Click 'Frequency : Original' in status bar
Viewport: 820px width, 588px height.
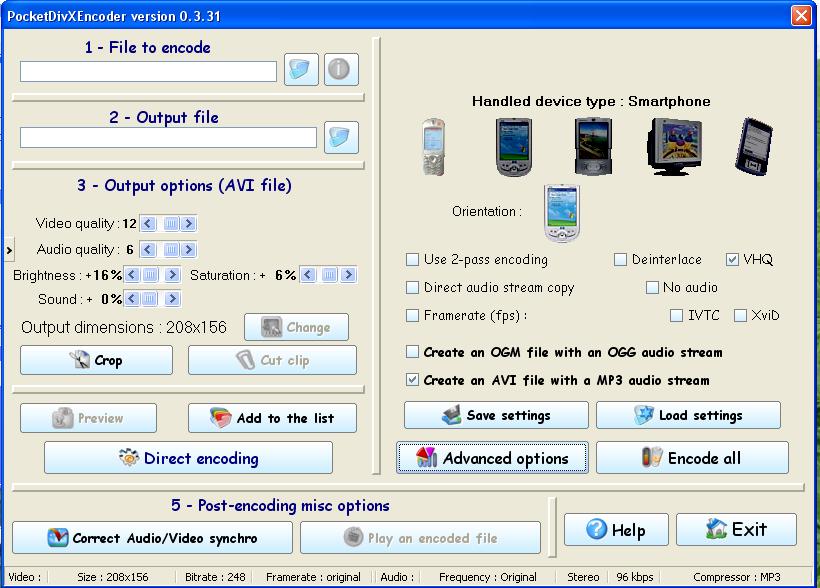click(x=487, y=577)
